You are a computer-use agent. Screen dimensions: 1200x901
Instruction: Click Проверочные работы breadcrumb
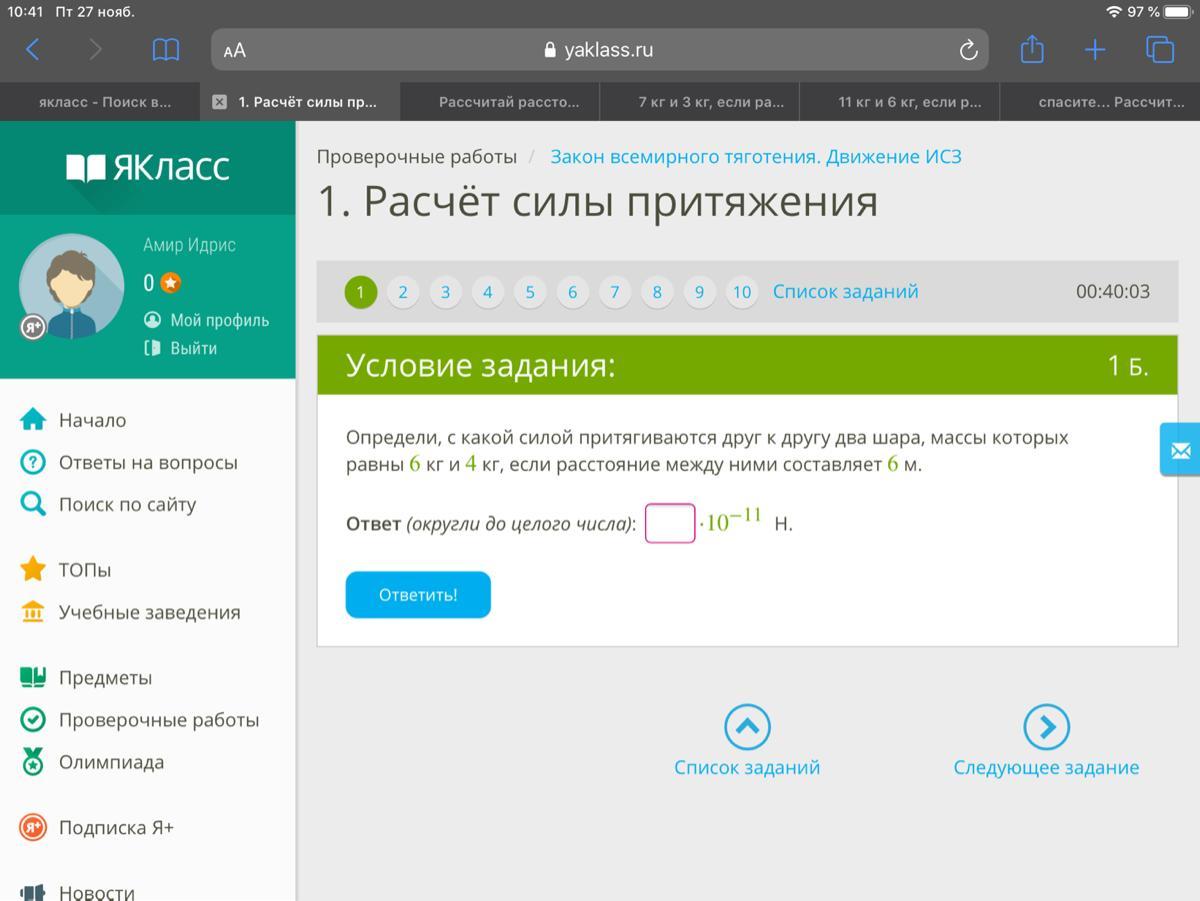click(417, 156)
